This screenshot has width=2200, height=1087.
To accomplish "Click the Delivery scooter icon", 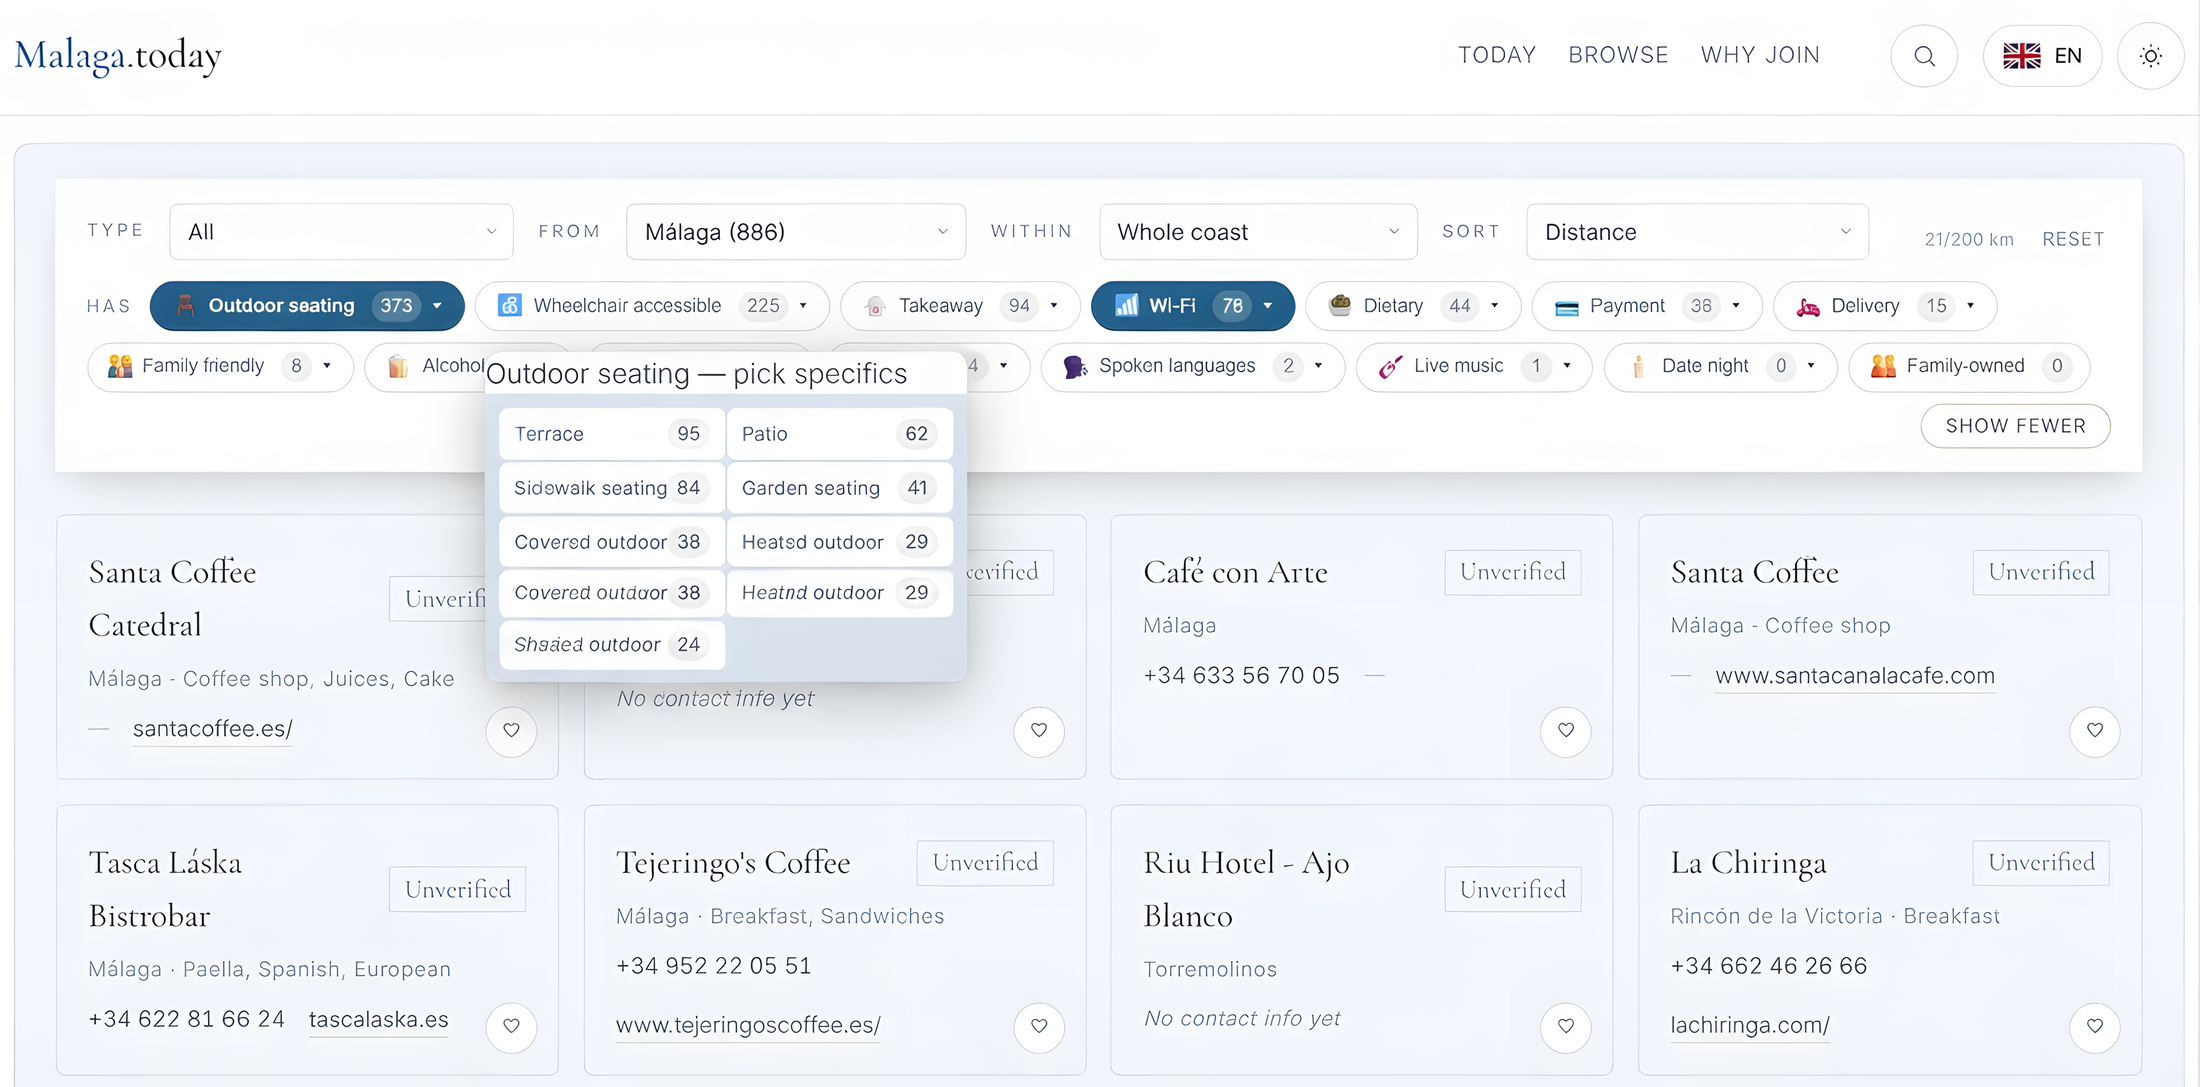I will tap(1808, 306).
